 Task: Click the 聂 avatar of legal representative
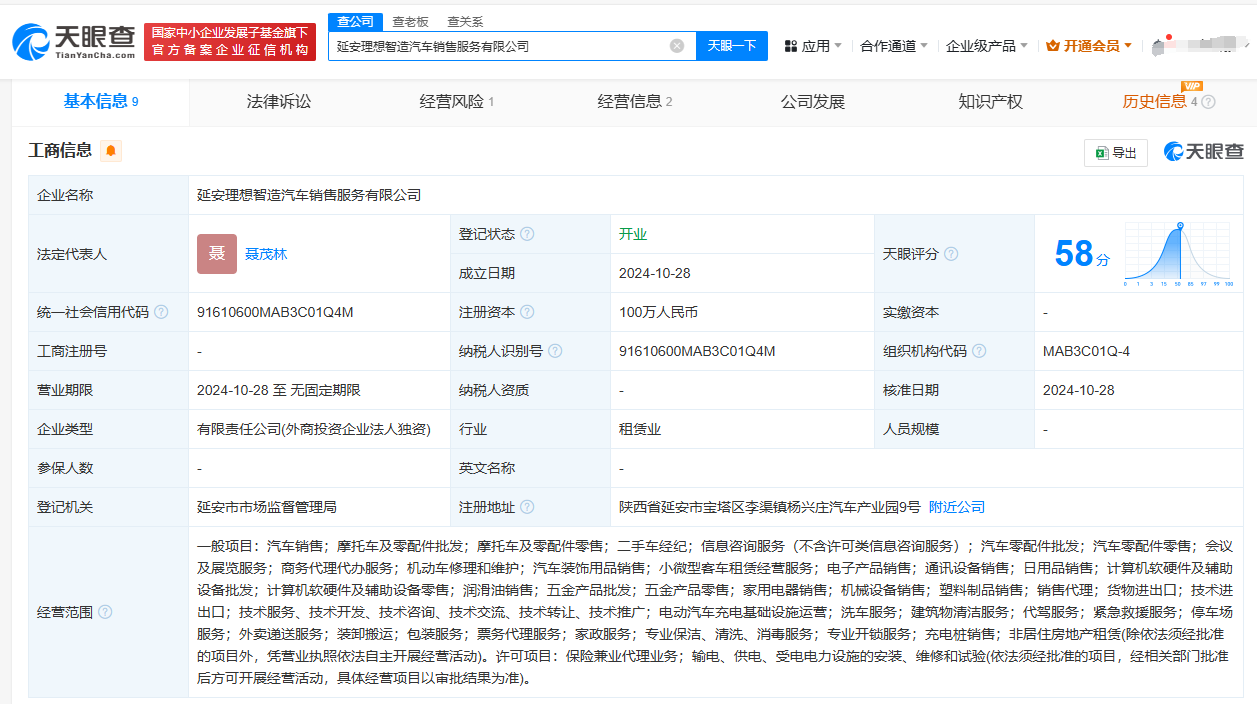pyautogui.click(x=217, y=254)
